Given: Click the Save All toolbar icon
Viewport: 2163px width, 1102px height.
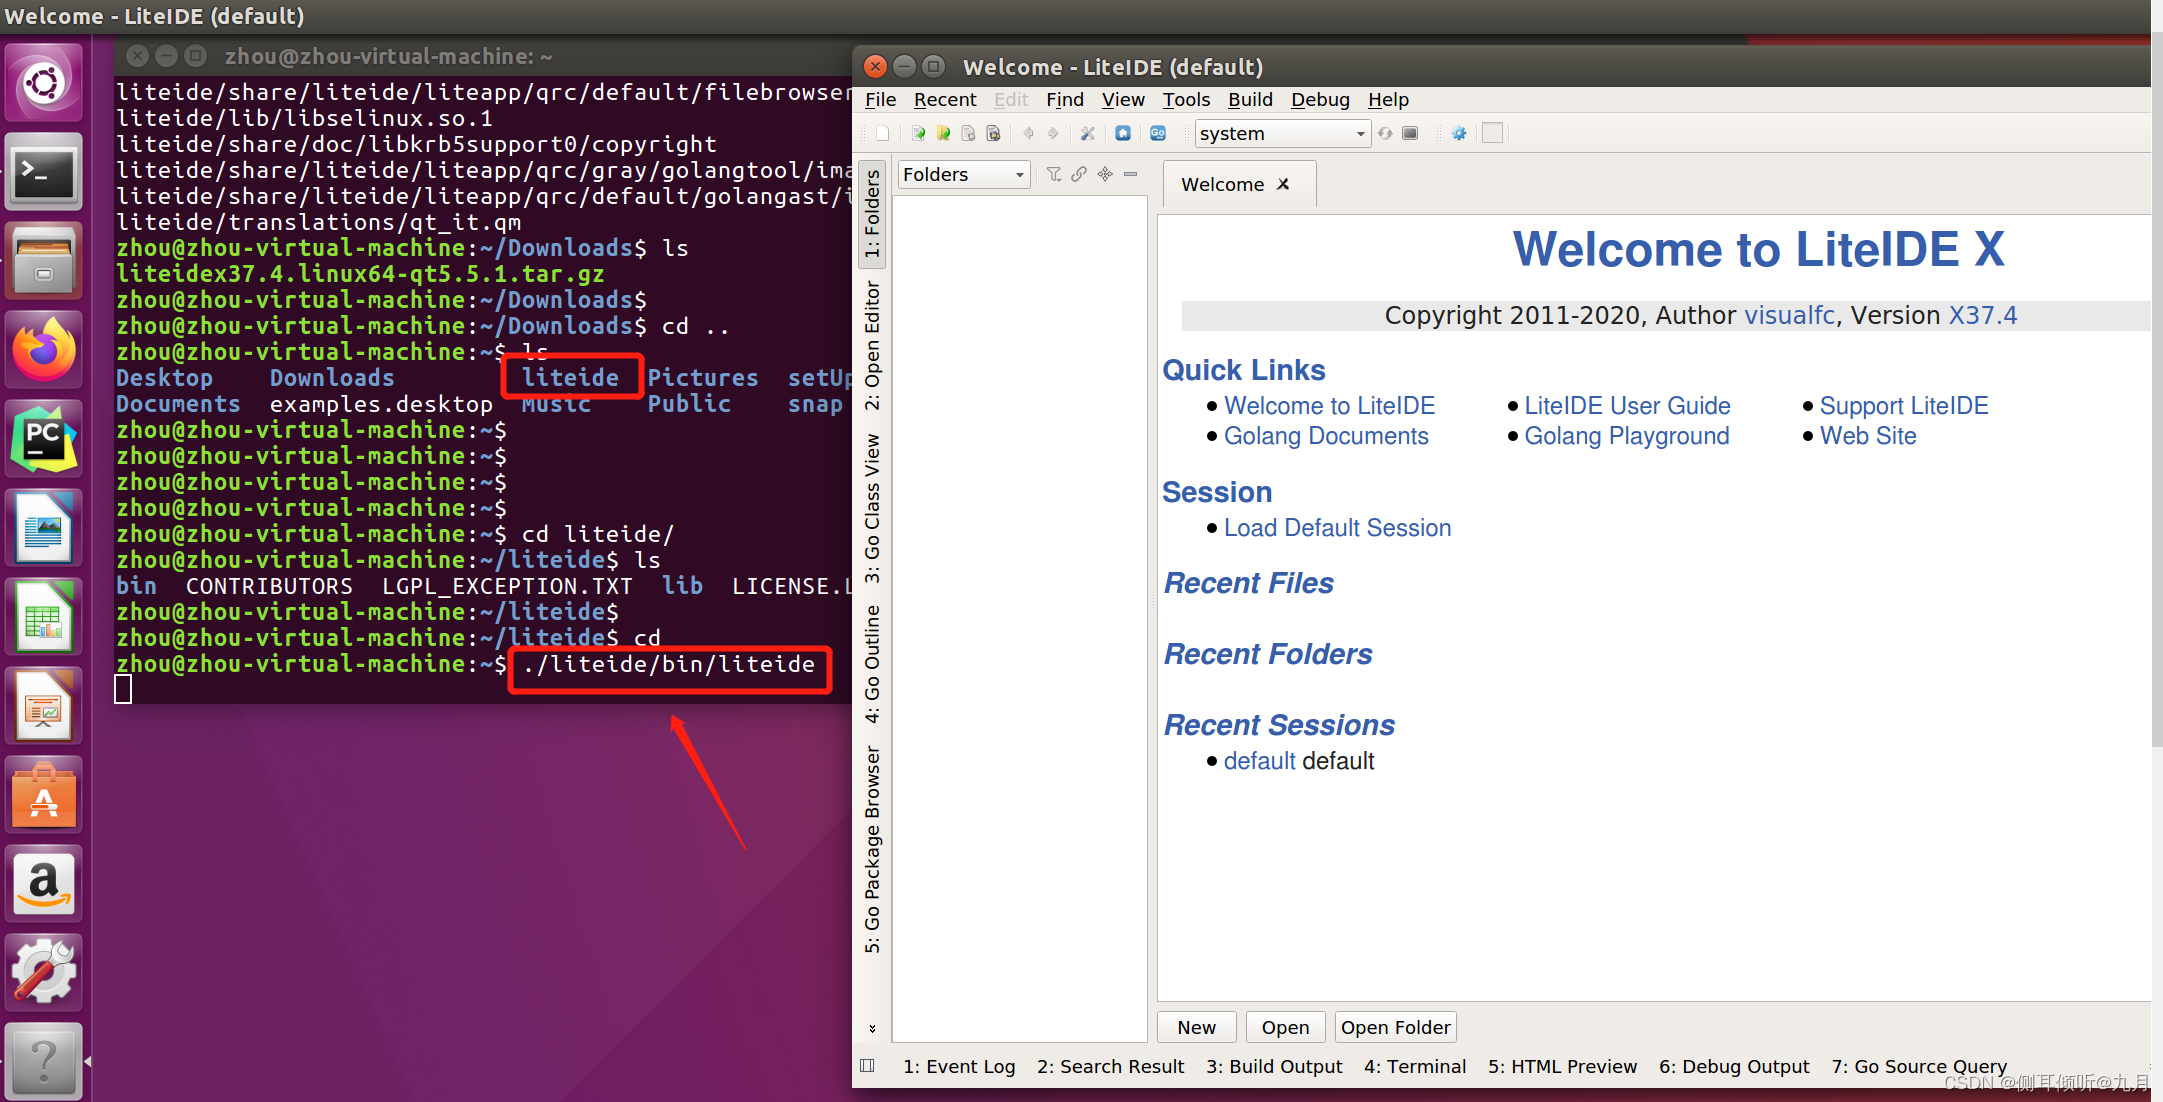Looking at the screenshot, I should tap(993, 133).
